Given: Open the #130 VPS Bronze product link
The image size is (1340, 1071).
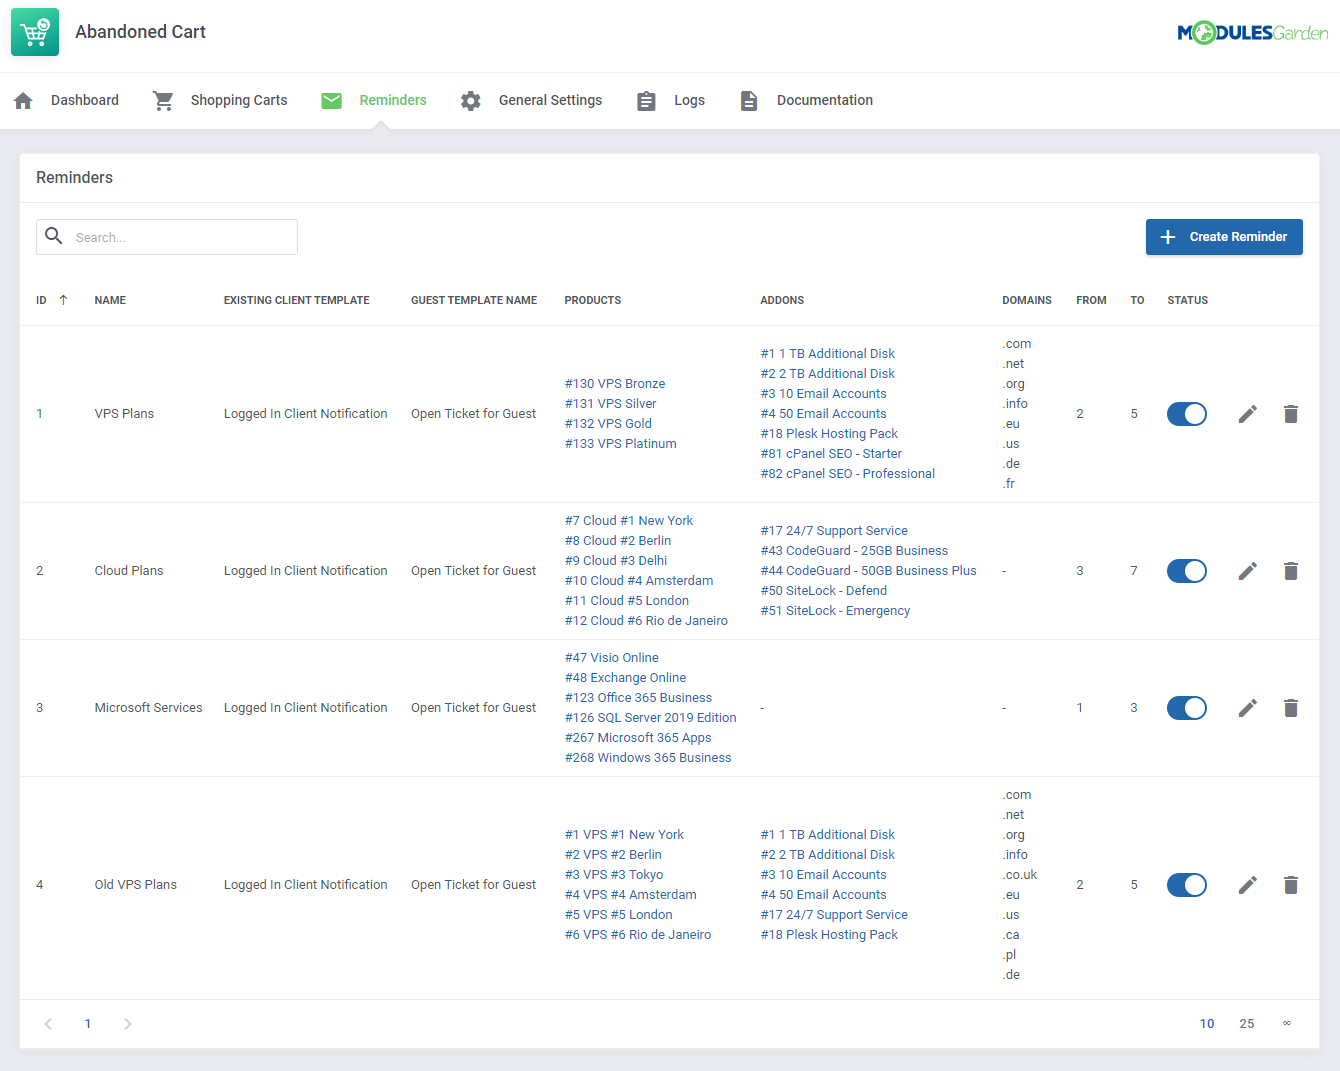Looking at the screenshot, I should click(614, 383).
